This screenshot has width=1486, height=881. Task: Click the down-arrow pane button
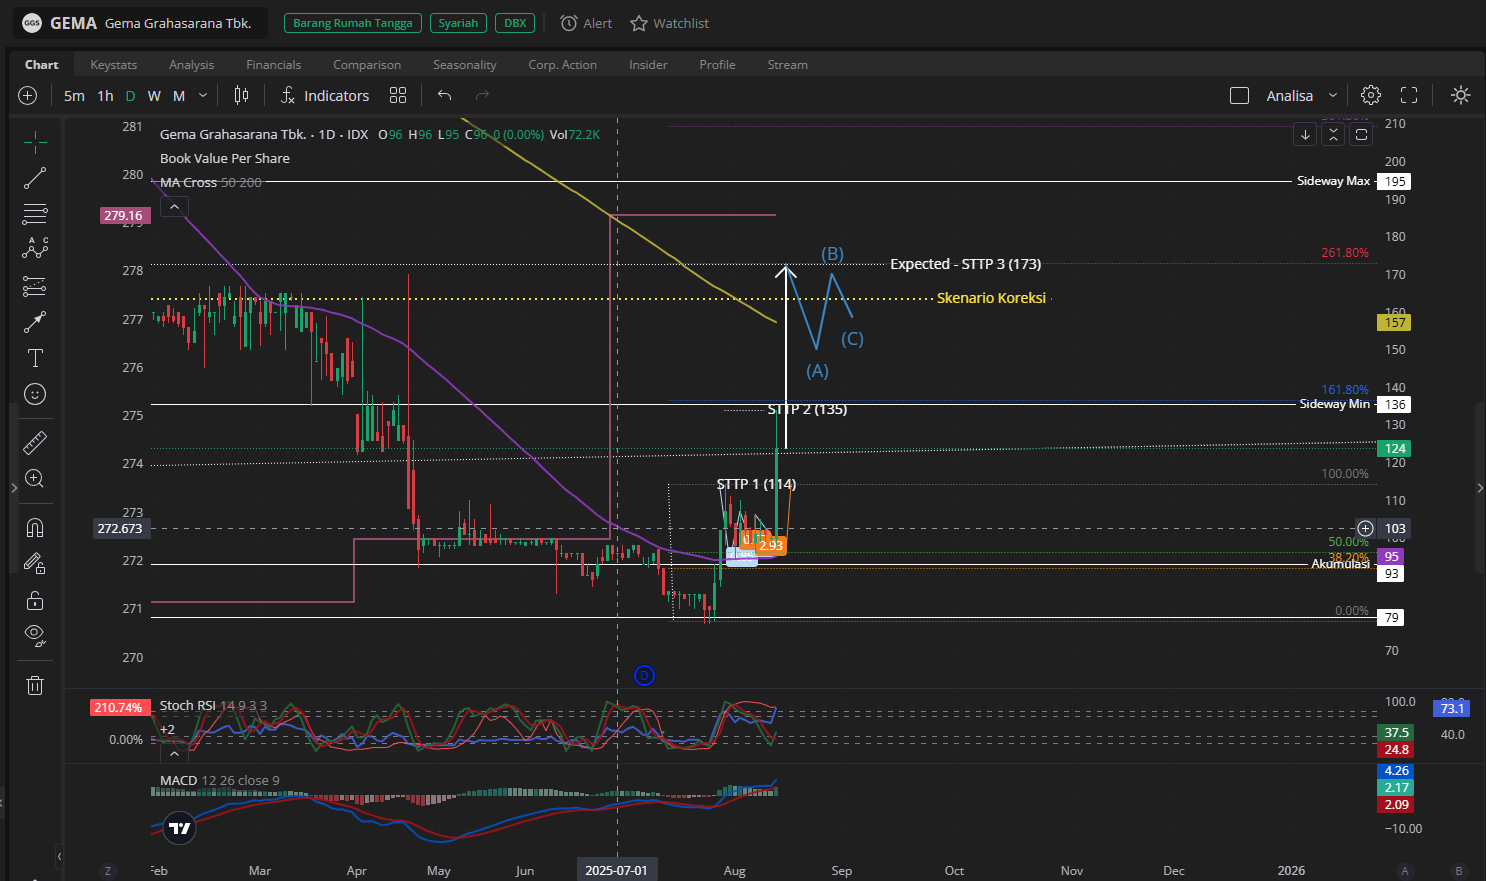[1305, 134]
